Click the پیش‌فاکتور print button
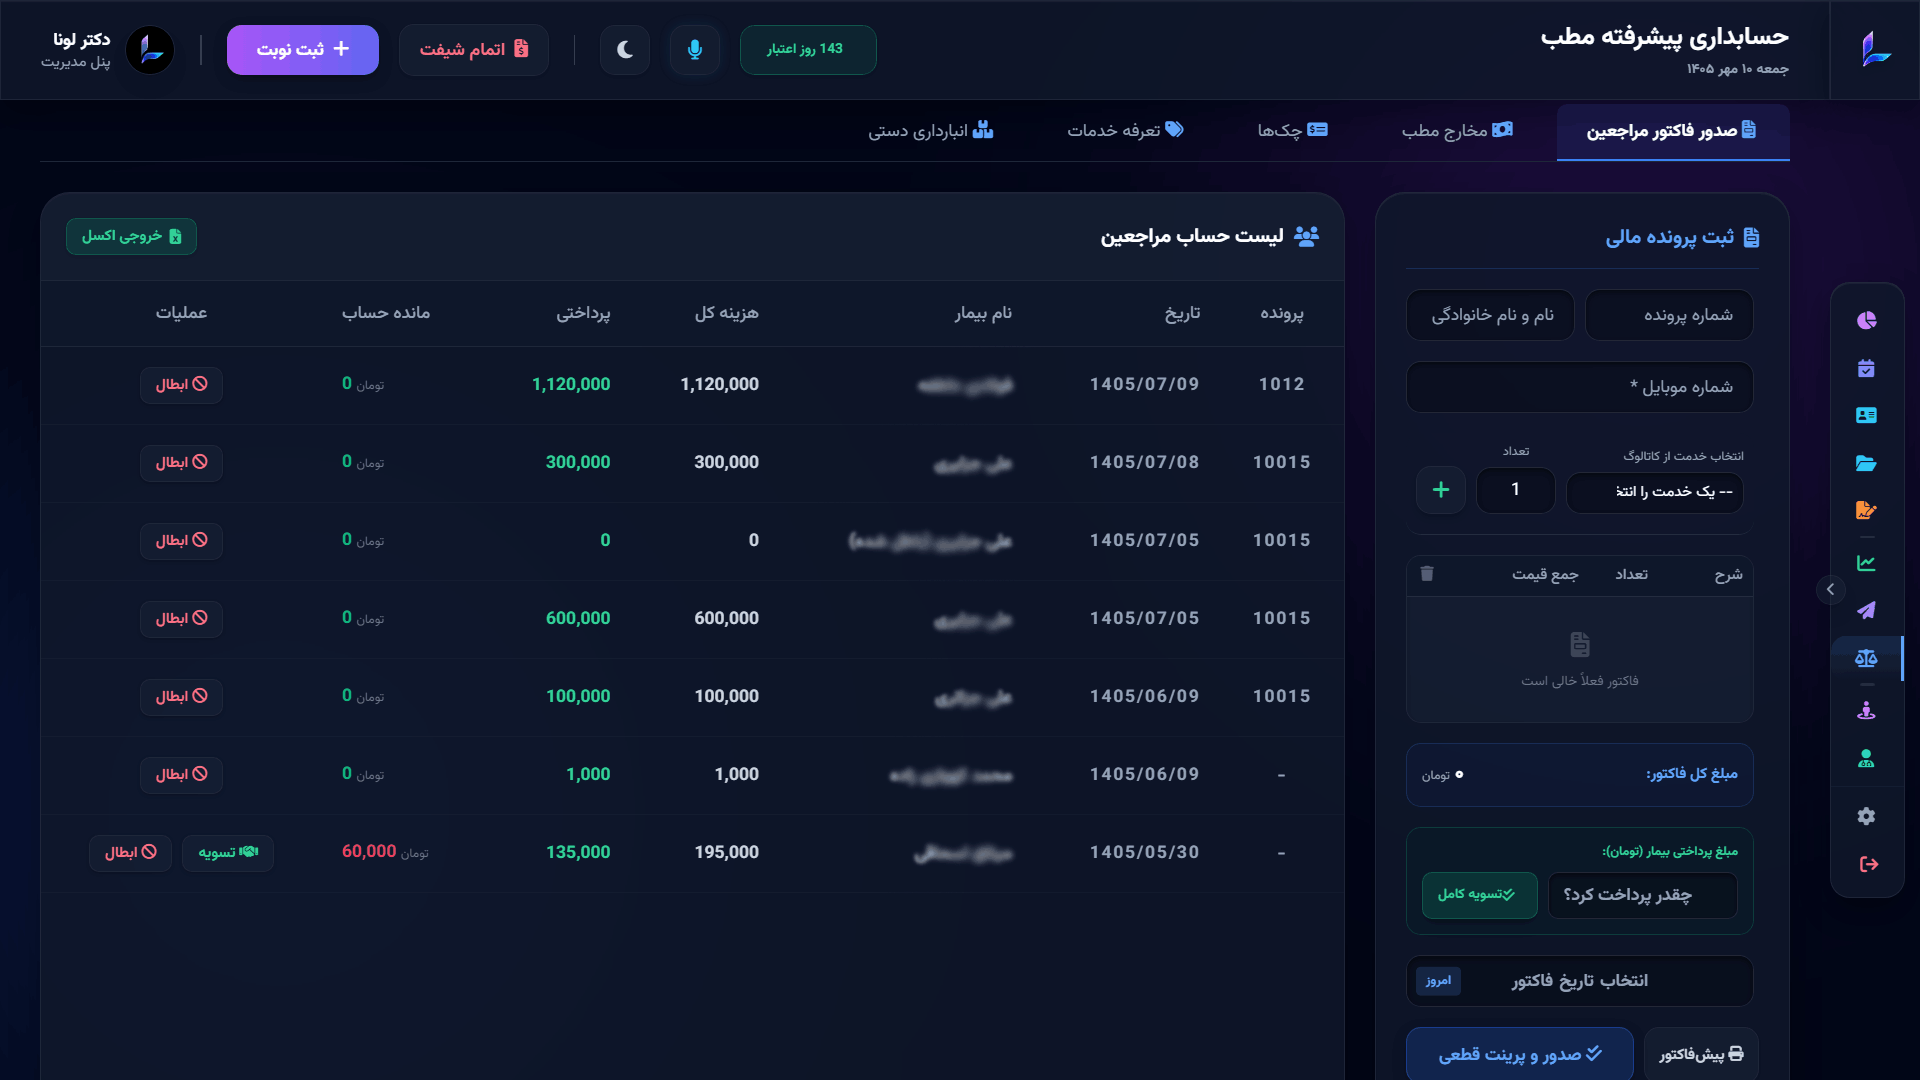This screenshot has width=1920, height=1080. click(x=1701, y=1054)
